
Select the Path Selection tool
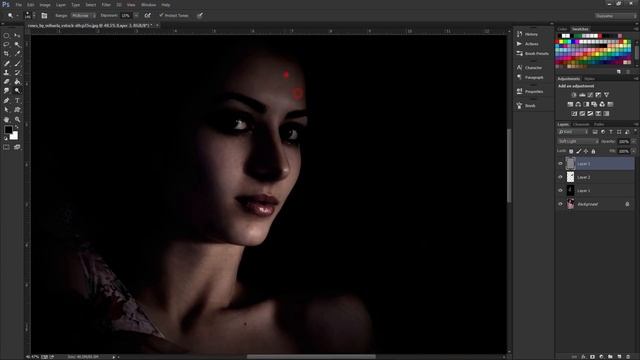point(7,110)
